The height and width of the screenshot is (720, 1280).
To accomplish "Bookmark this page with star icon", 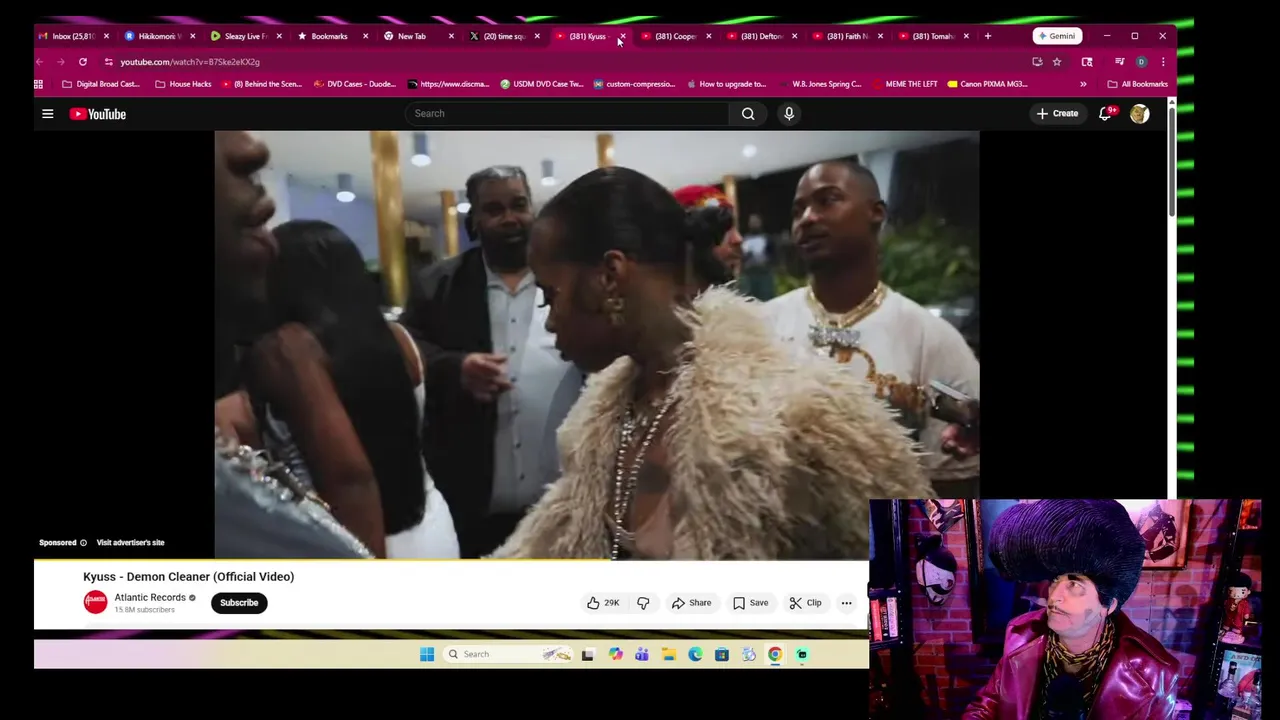I will [x=1057, y=62].
